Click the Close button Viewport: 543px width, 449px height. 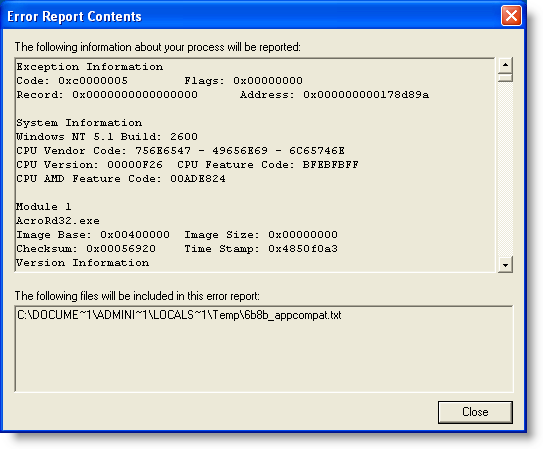(x=475, y=412)
